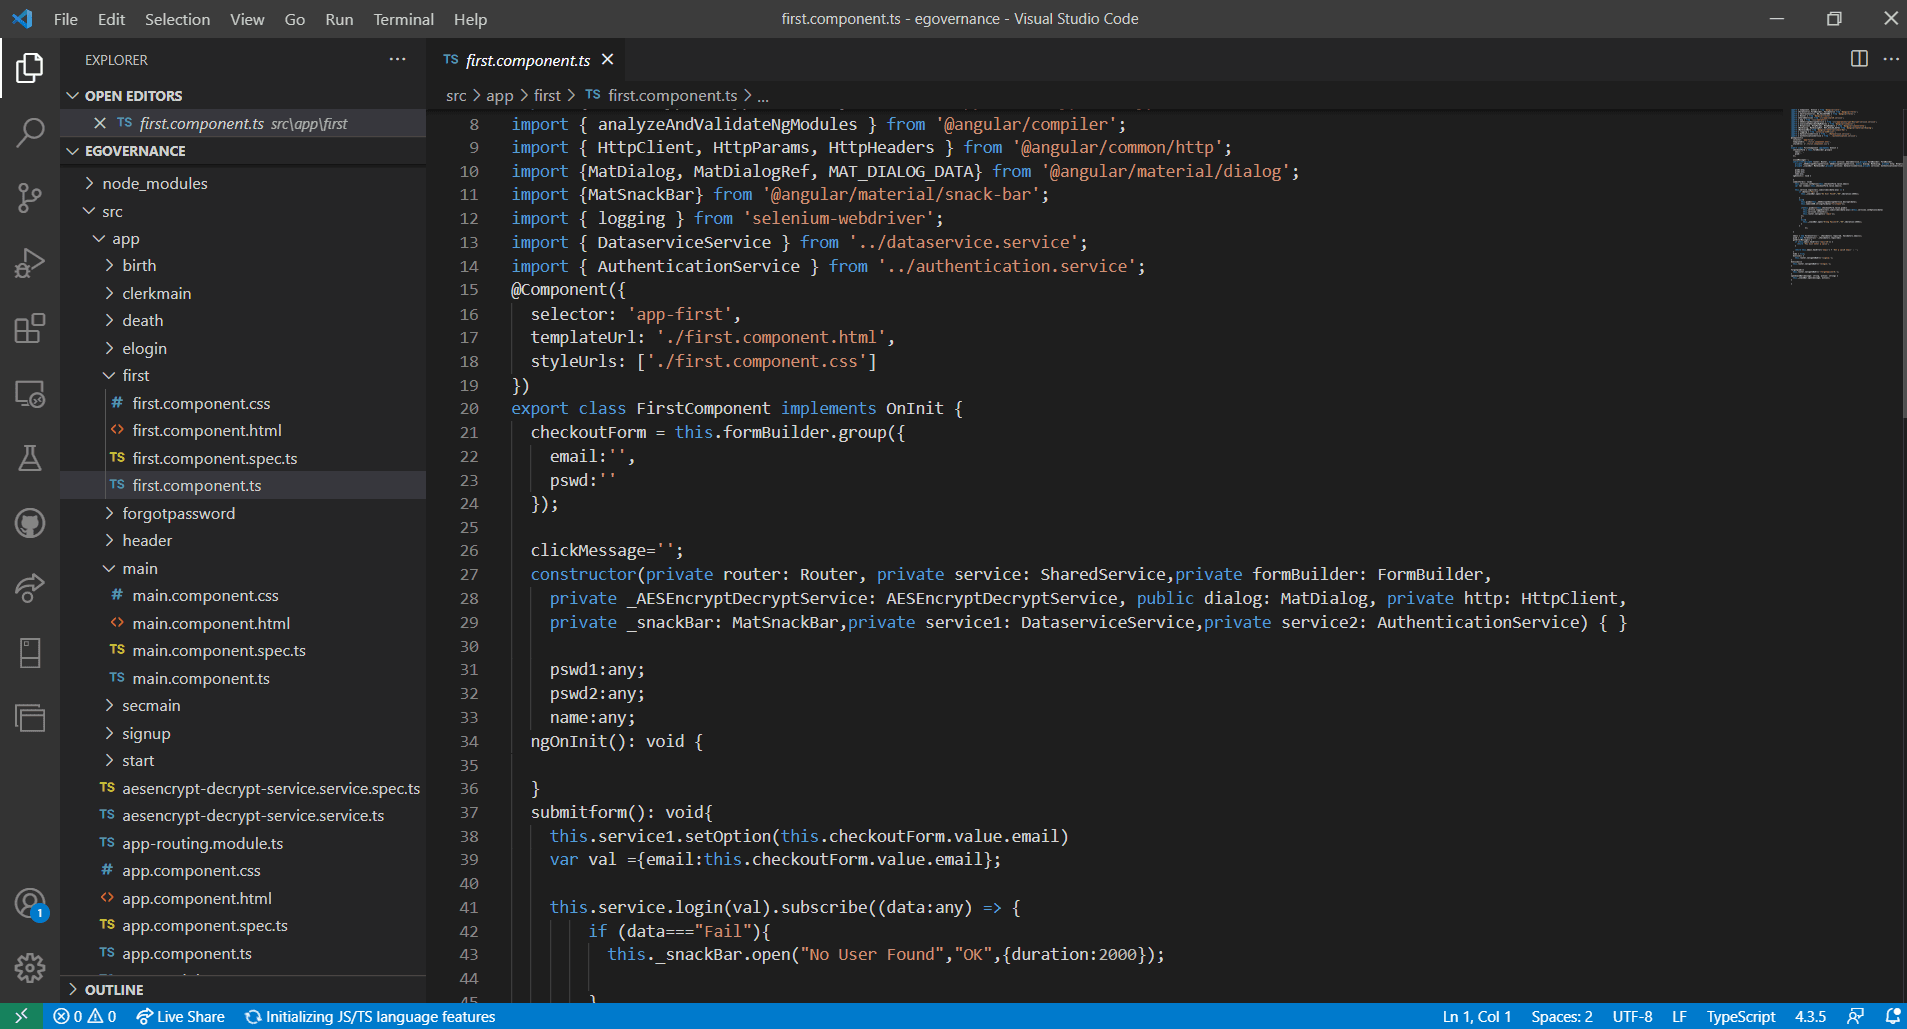
Task: Open the Accounts icon in activity bar
Action: coord(30,903)
